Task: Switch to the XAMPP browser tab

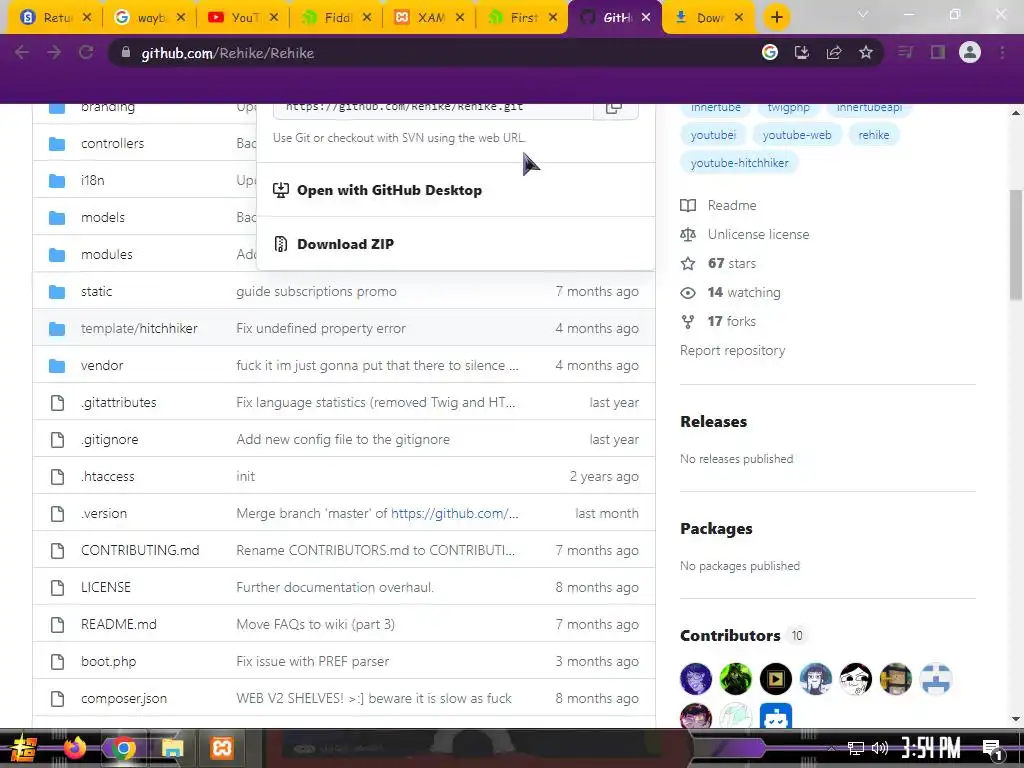Action: coord(429,18)
